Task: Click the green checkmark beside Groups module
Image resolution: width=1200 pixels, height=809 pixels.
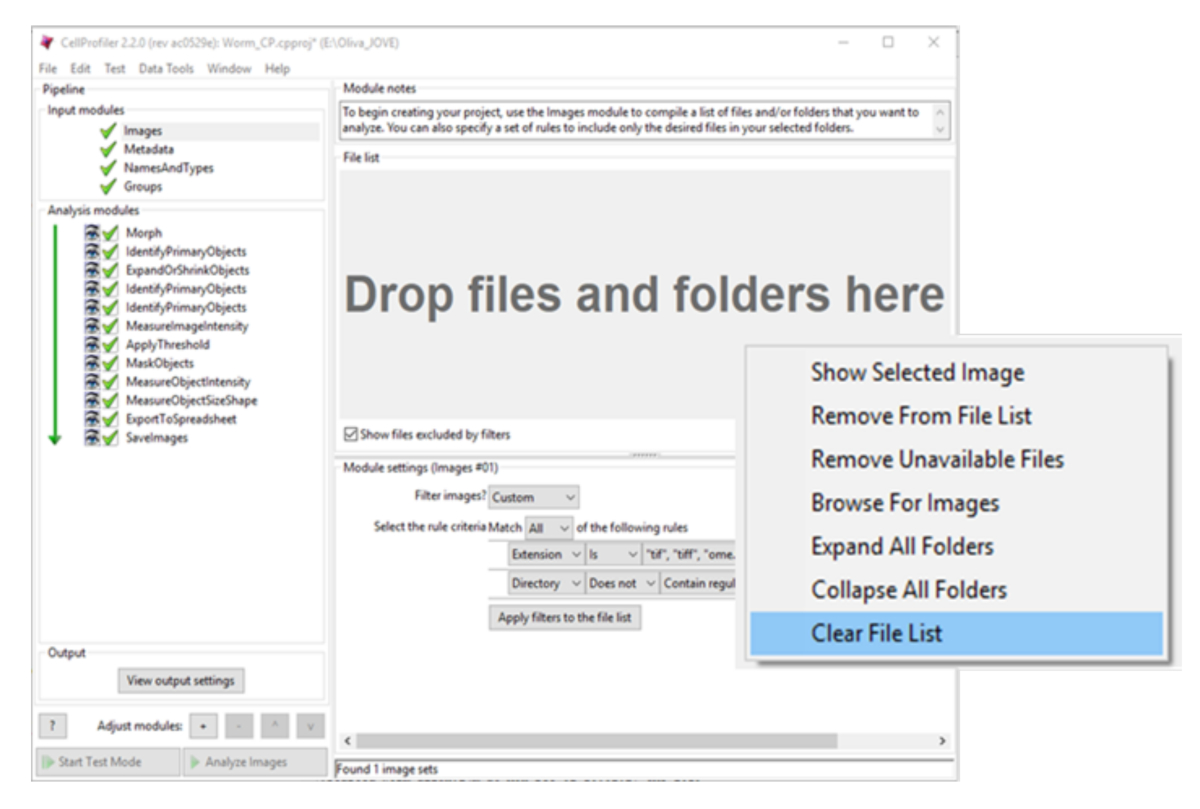Action: pyautogui.click(x=108, y=186)
